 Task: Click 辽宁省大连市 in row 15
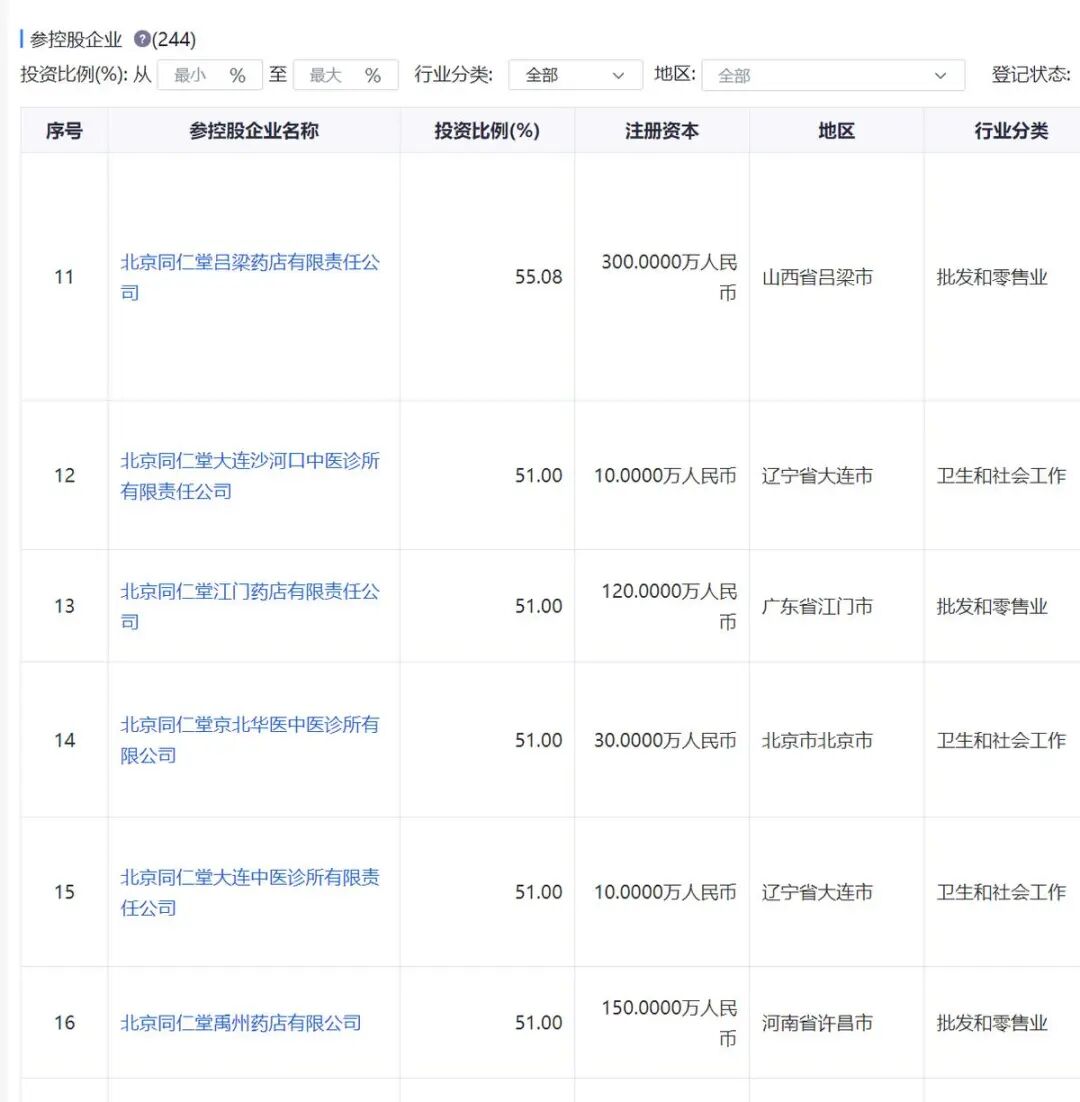click(817, 892)
